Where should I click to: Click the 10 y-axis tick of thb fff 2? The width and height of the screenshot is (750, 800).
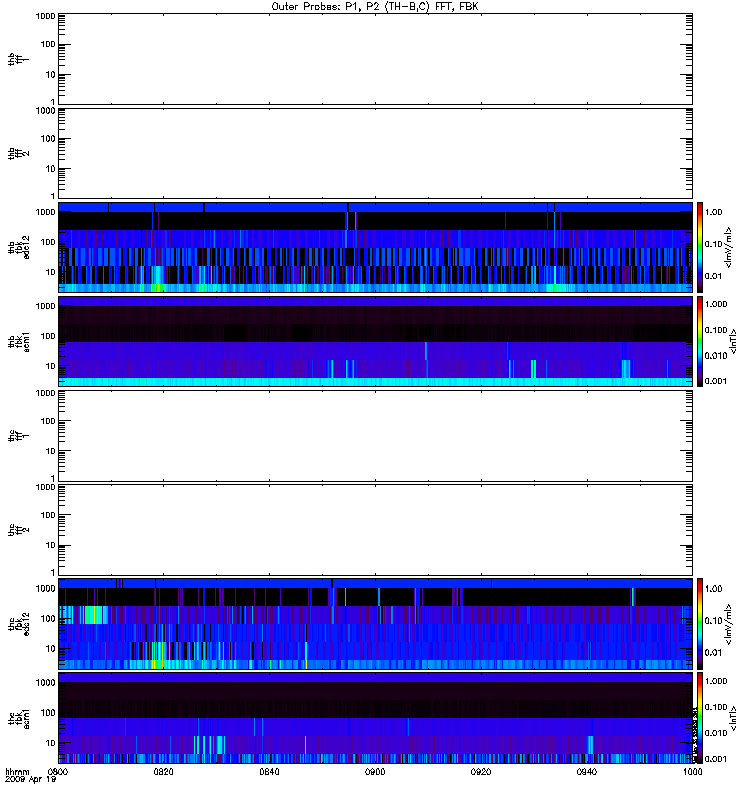click(50, 169)
